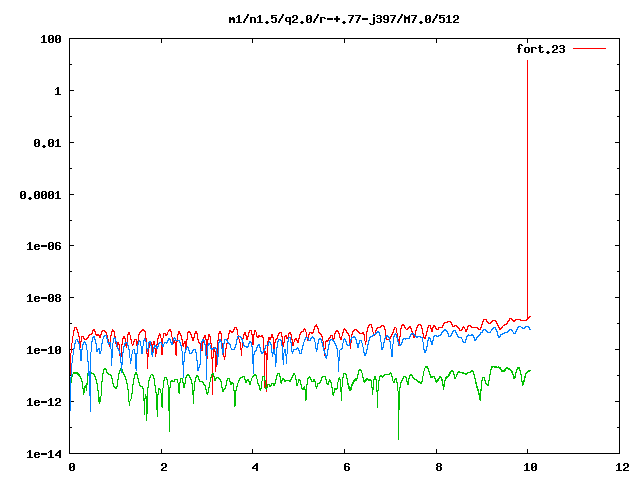
Task: Click the y-axis label 1e-08
Action: [x=44, y=298]
